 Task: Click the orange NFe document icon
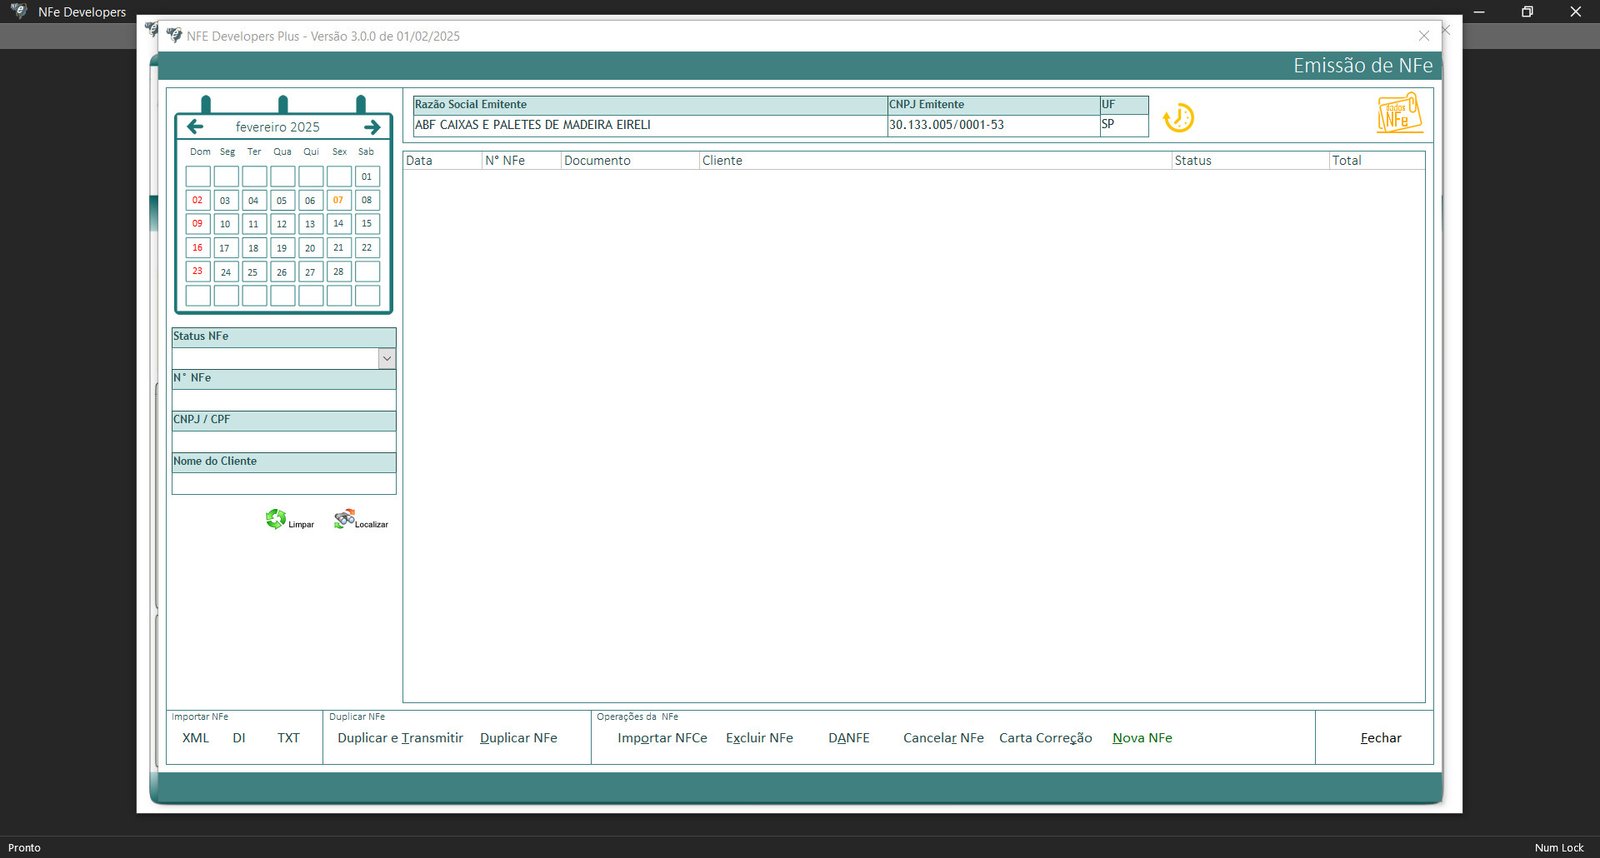pyautogui.click(x=1399, y=114)
